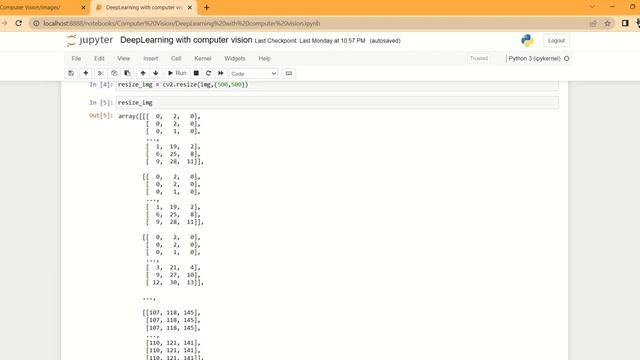Paste cells below icon

(127, 73)
